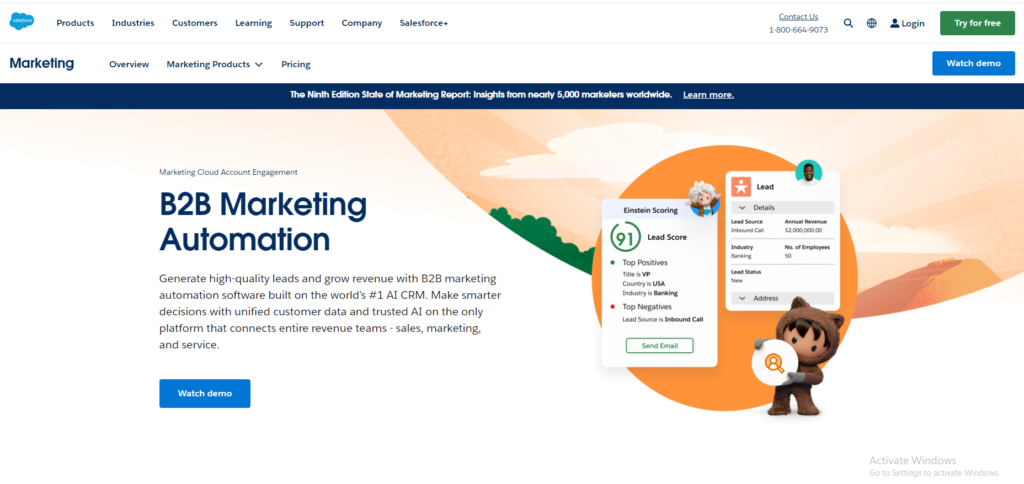Collapse the Details section in Lead card
Screen dimensions: 1024x484
pos(782,208)
